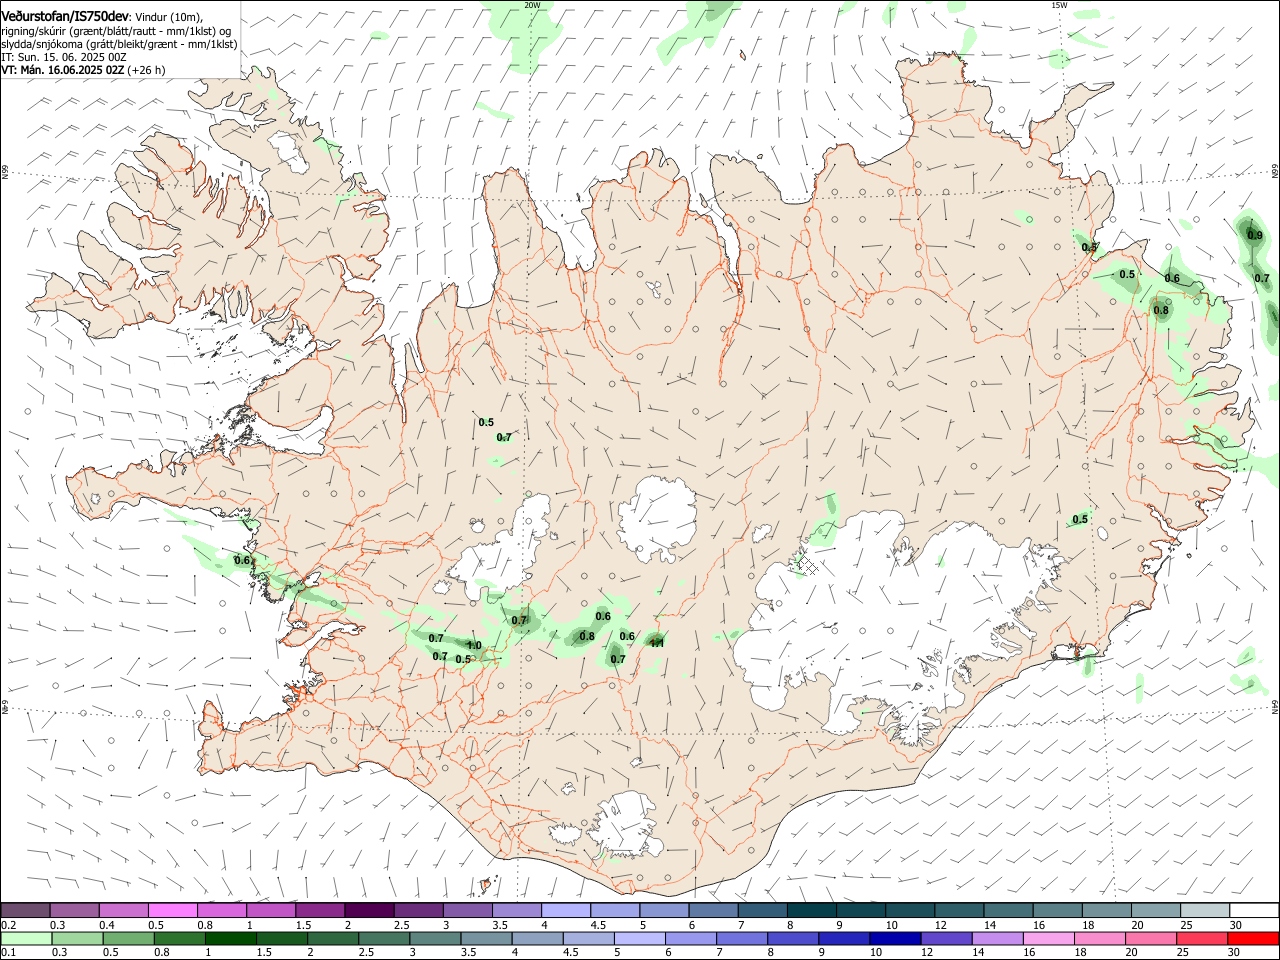Pick the 0.3 mauve swatch in upper legend row
Viewport: 1280px width, 960px height.
pyautogui.click(x=75, y=910)
